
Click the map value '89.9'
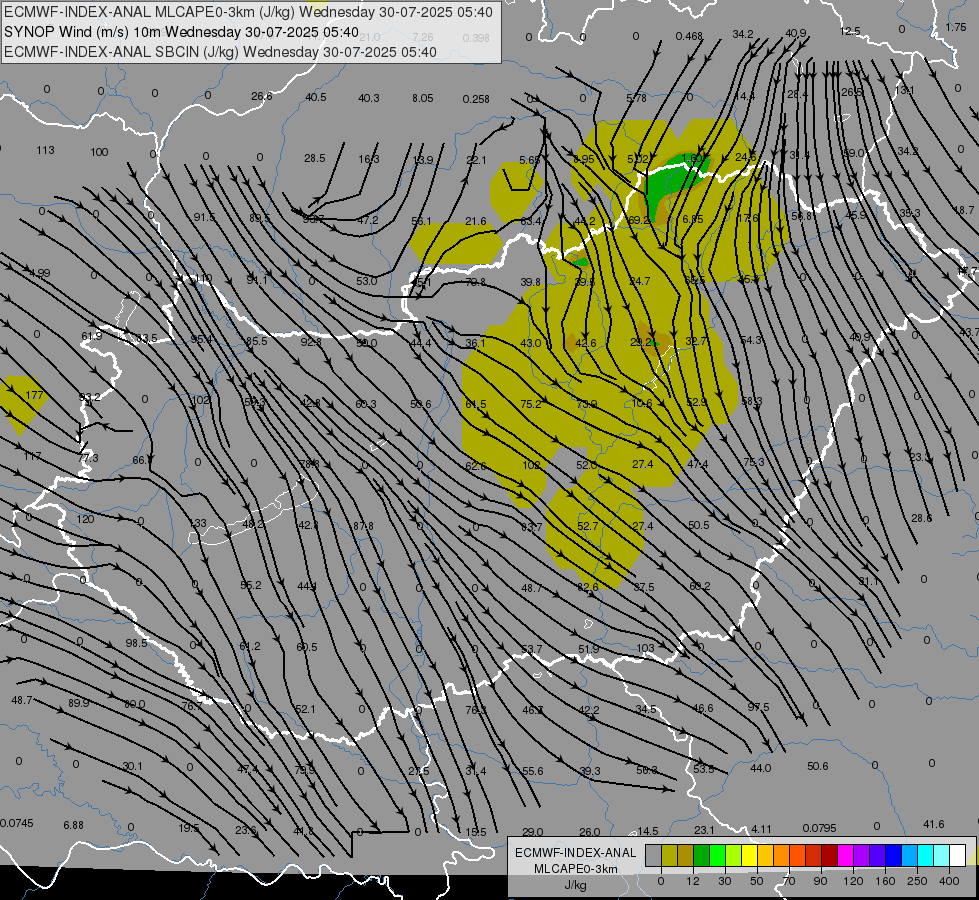click(78, 703)
